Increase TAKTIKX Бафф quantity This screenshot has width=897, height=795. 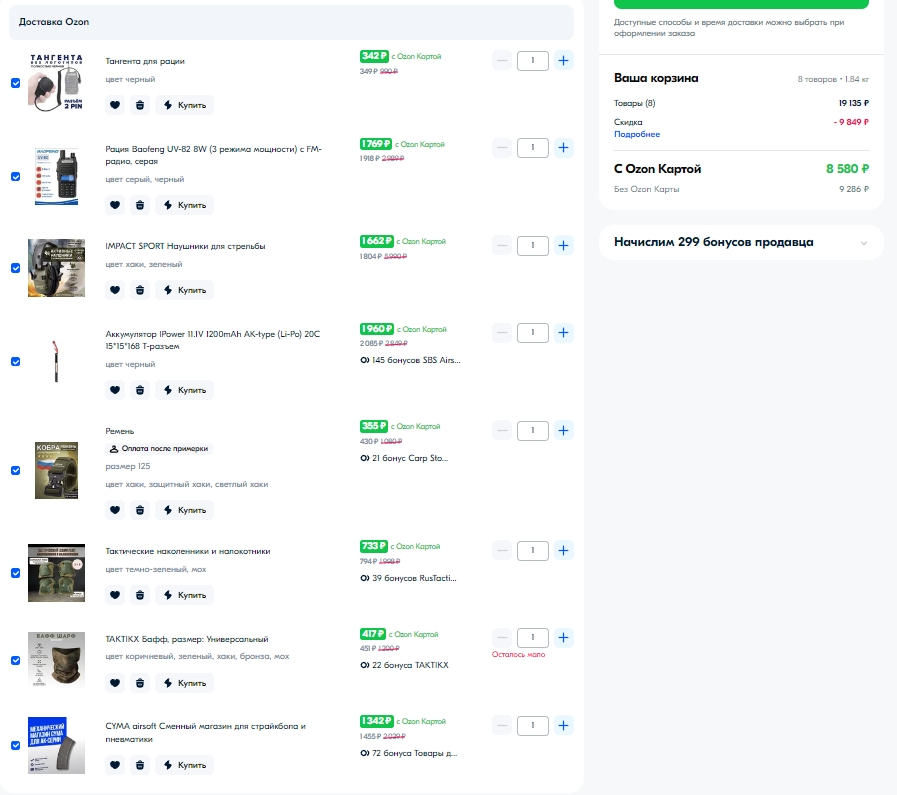coord(563,638)
